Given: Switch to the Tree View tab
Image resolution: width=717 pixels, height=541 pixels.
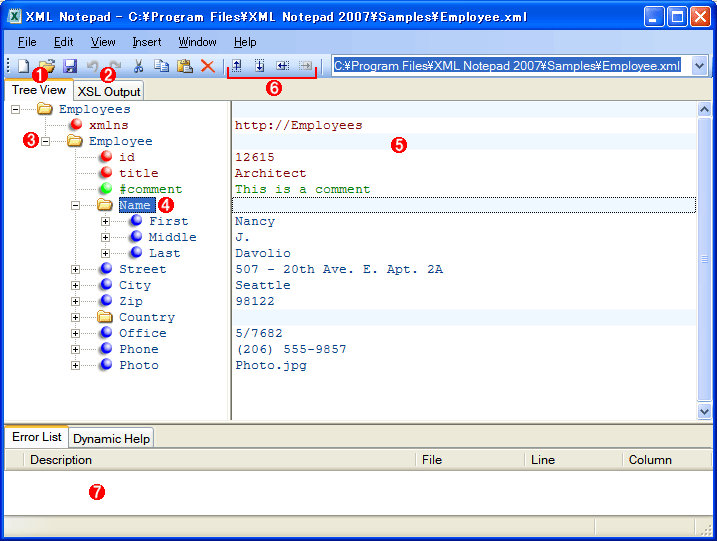Looking at the screenshot, I should [39, 90].
